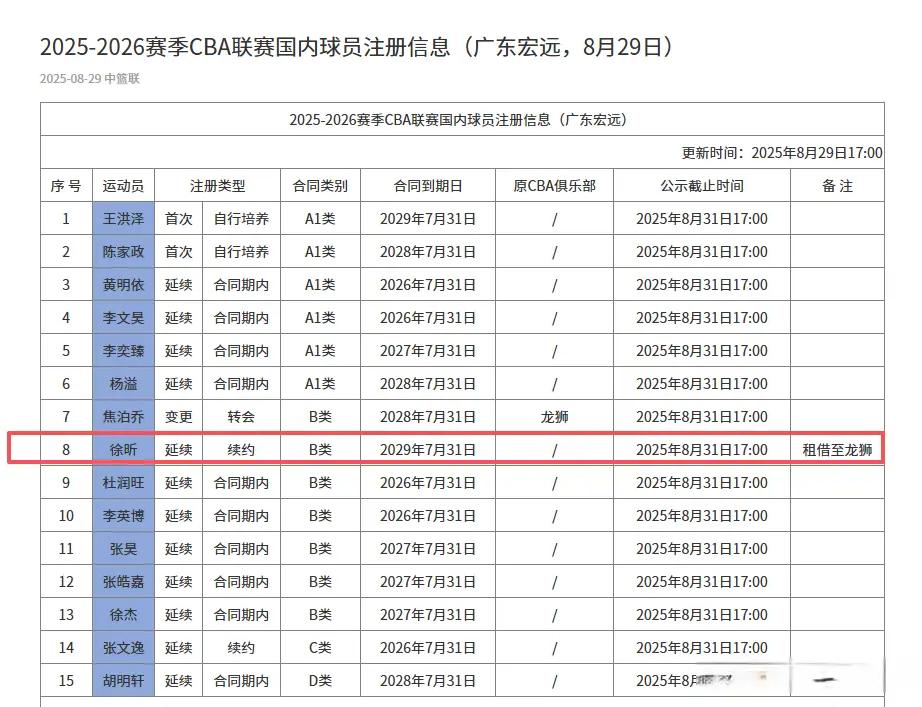922x707 pixels.
Task: Click 2026年7月31日 in 杜润旺's row
Action: [x=427, y=482]
